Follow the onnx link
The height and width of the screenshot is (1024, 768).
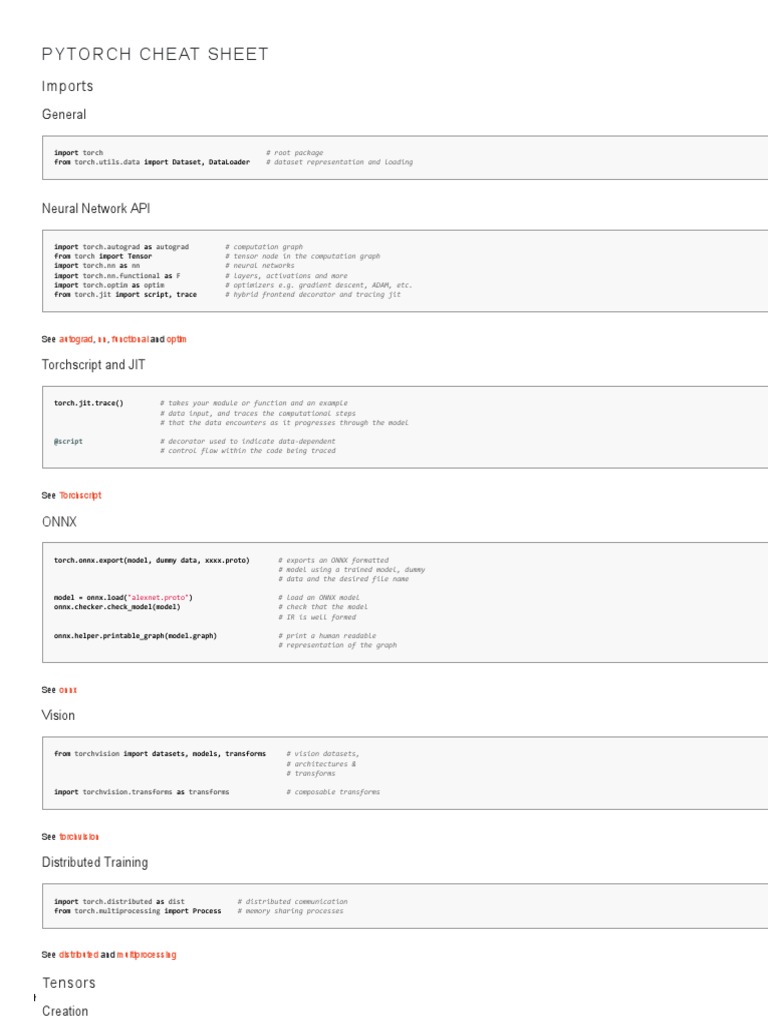point(68,690)
